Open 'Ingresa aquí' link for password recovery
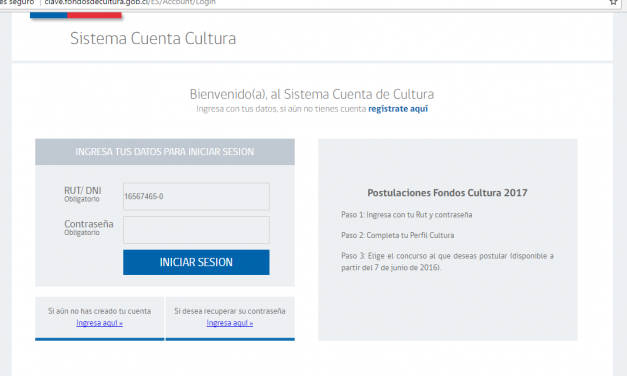 click(x=230, y=323)
